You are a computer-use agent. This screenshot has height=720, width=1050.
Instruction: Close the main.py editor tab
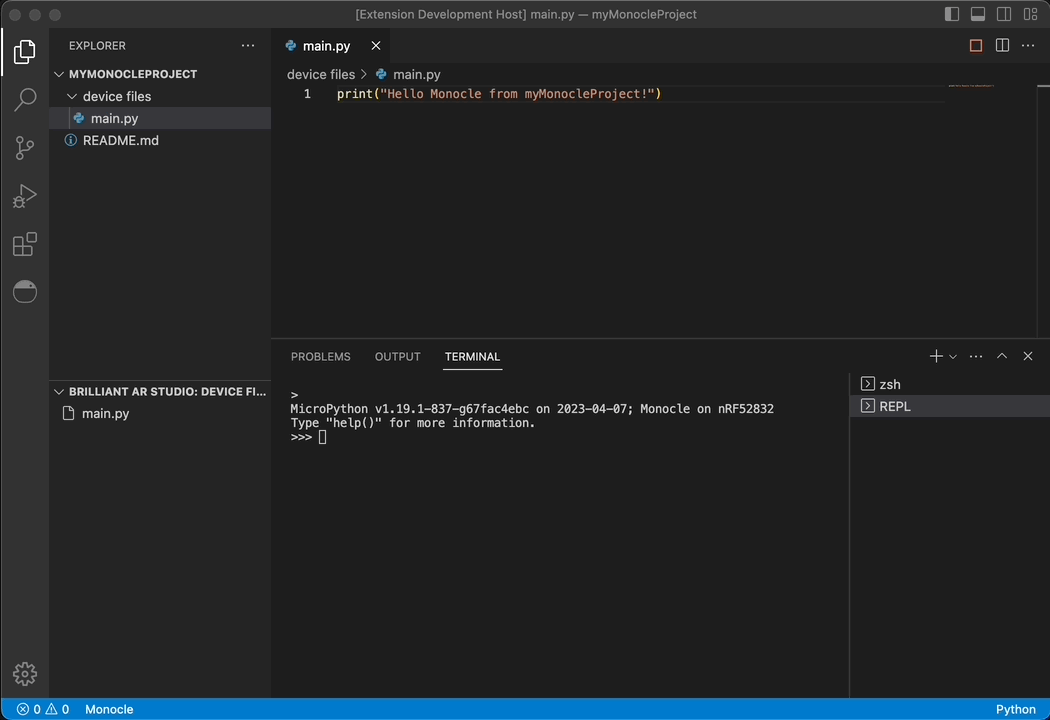[376, 46]
